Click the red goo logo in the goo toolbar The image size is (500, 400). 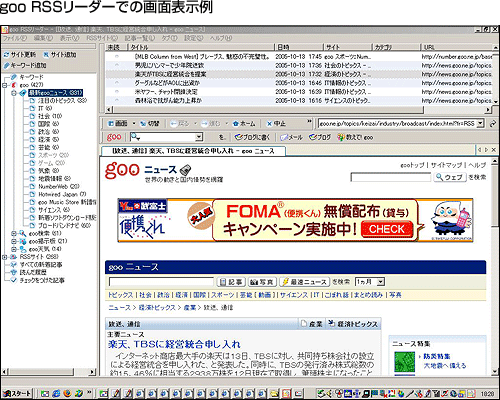click(x=114, y=137)
